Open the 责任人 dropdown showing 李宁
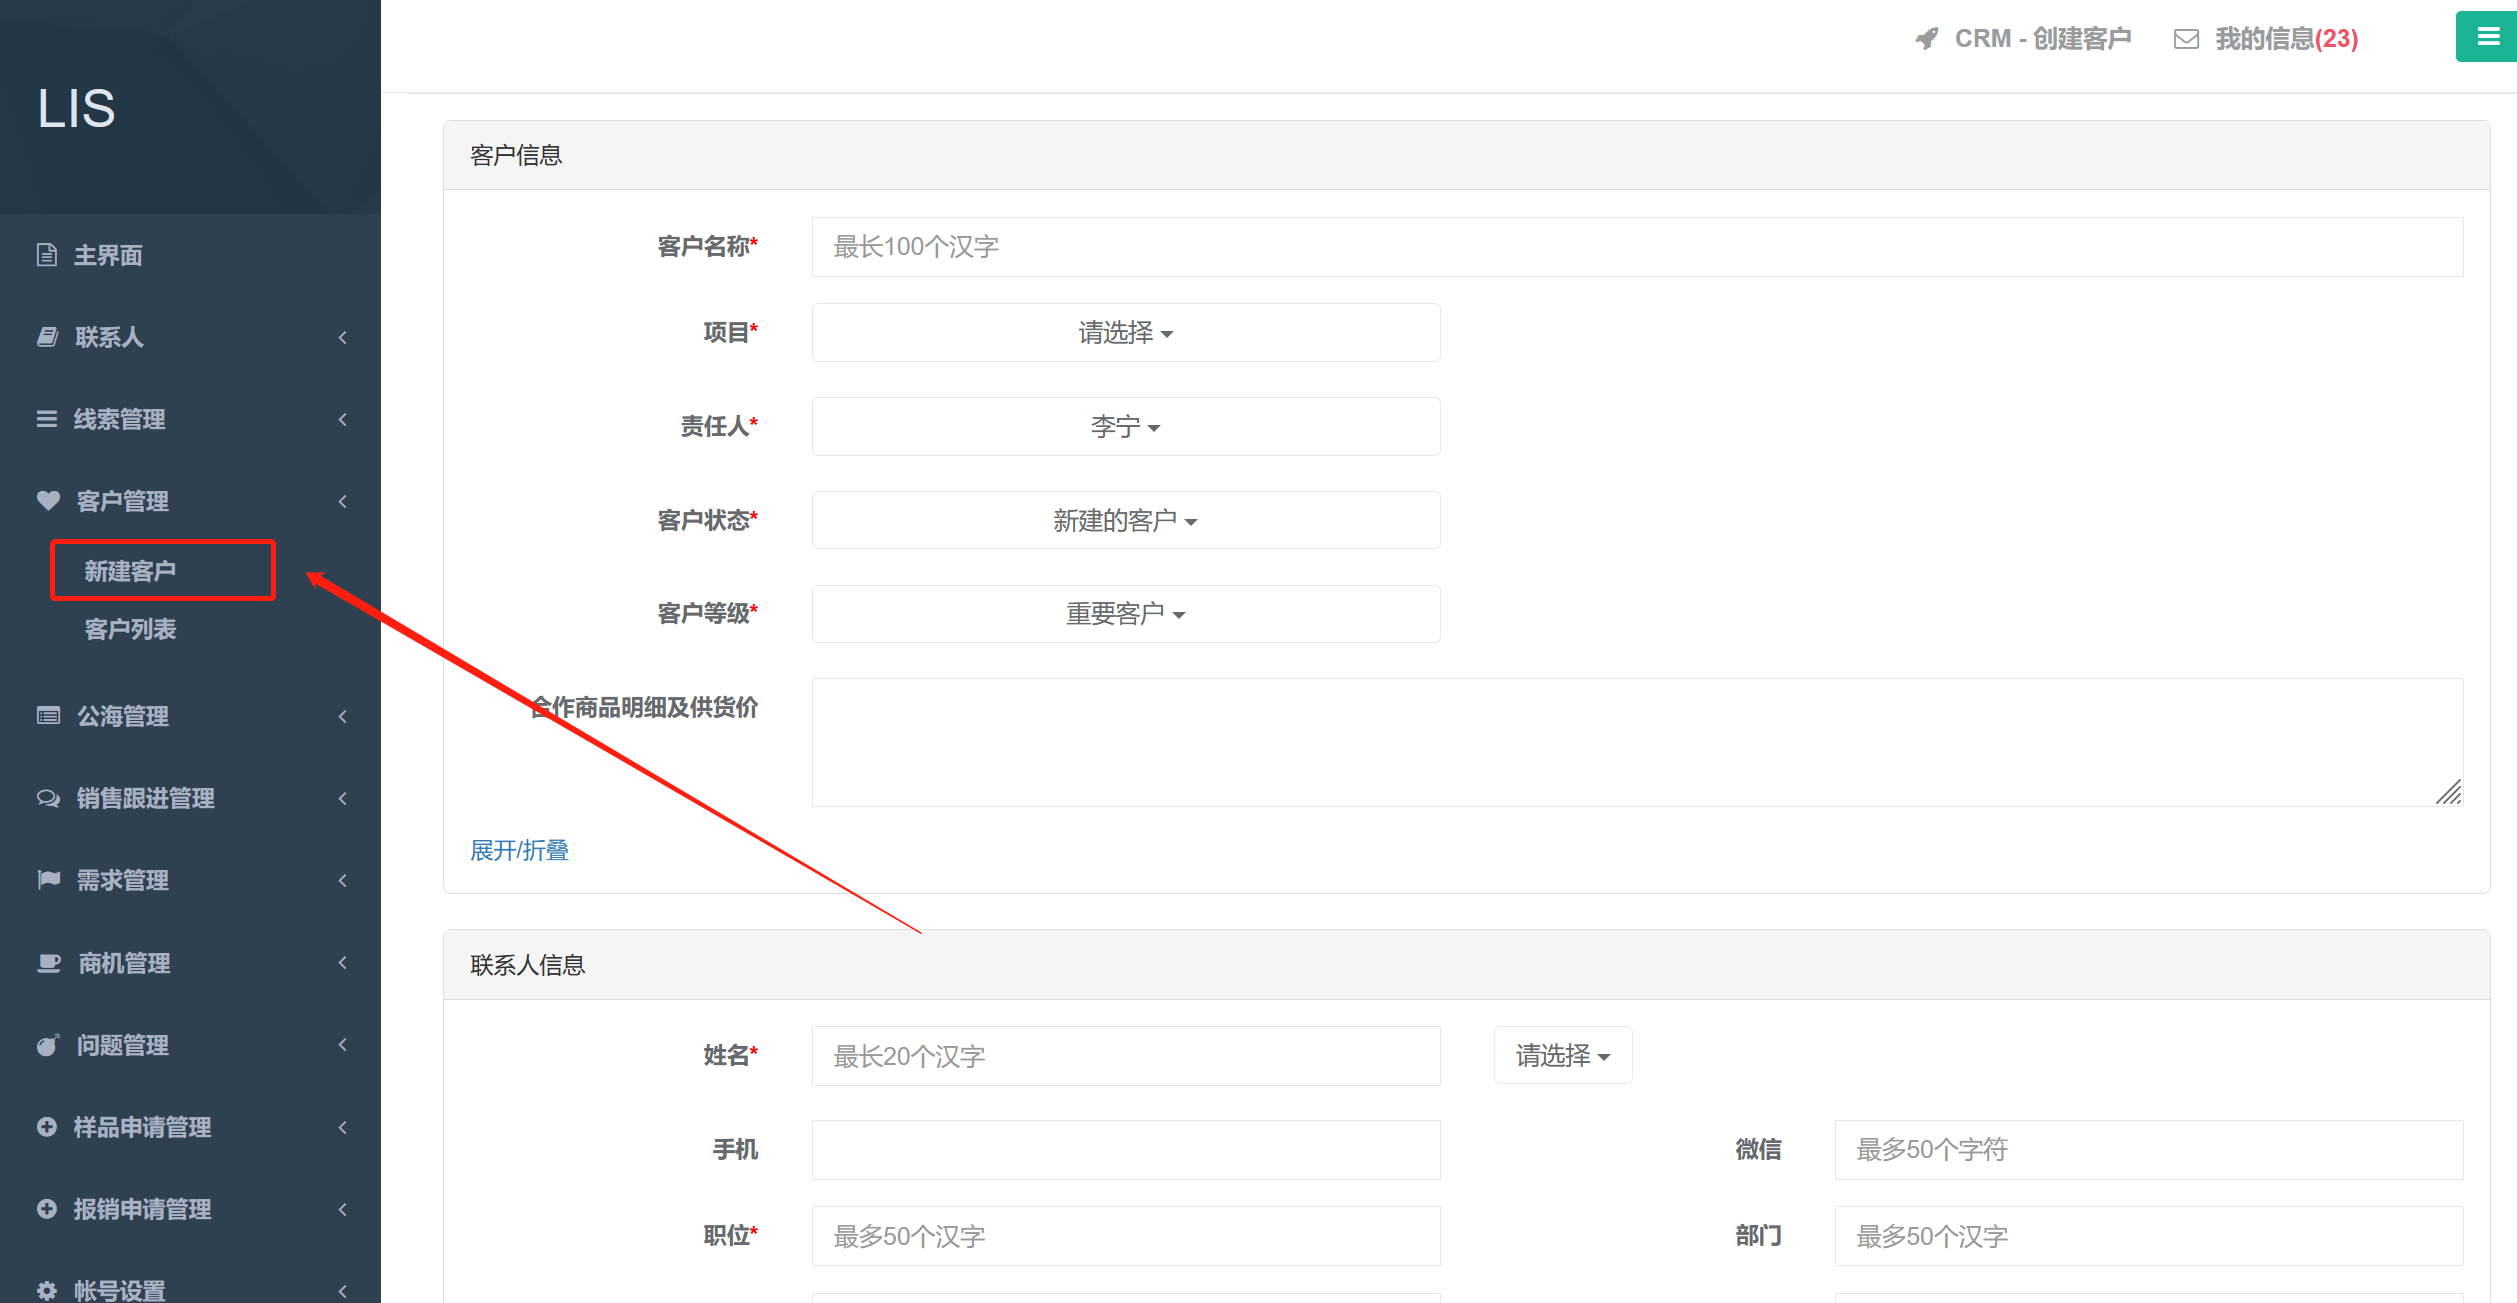 click(1126, 427)
